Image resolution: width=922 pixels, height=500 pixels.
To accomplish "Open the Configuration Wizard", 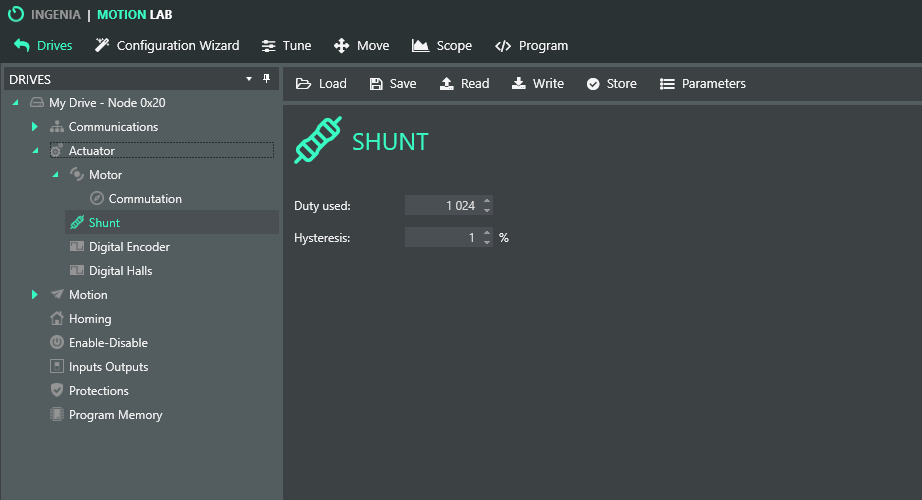I will click(167, 46).
